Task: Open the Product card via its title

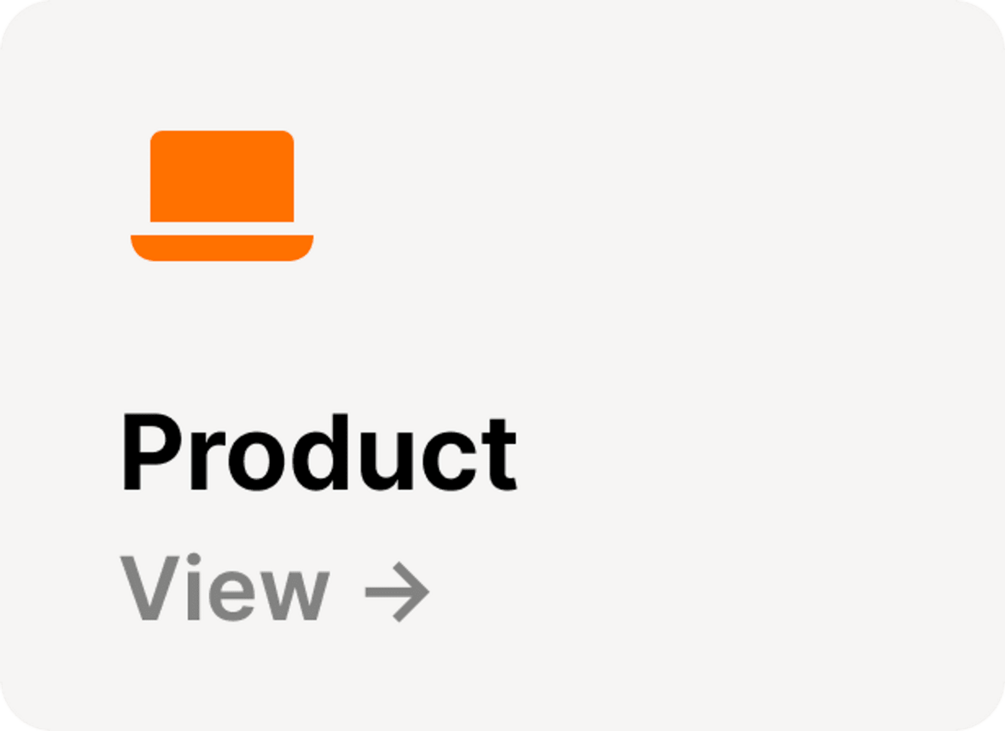Action: coord(319,452)
